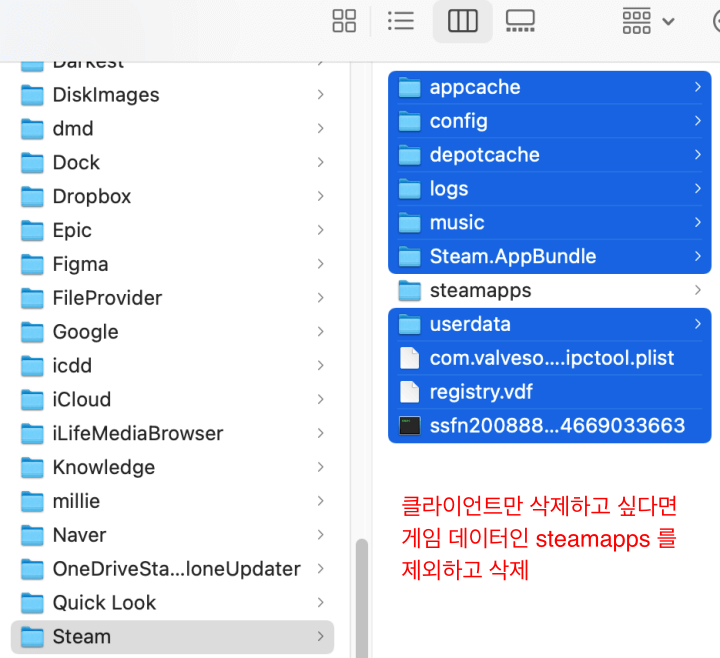Viewport: 720px width, 658px height.
Task: Select the Naver folder name
Action: coord(79,535)
